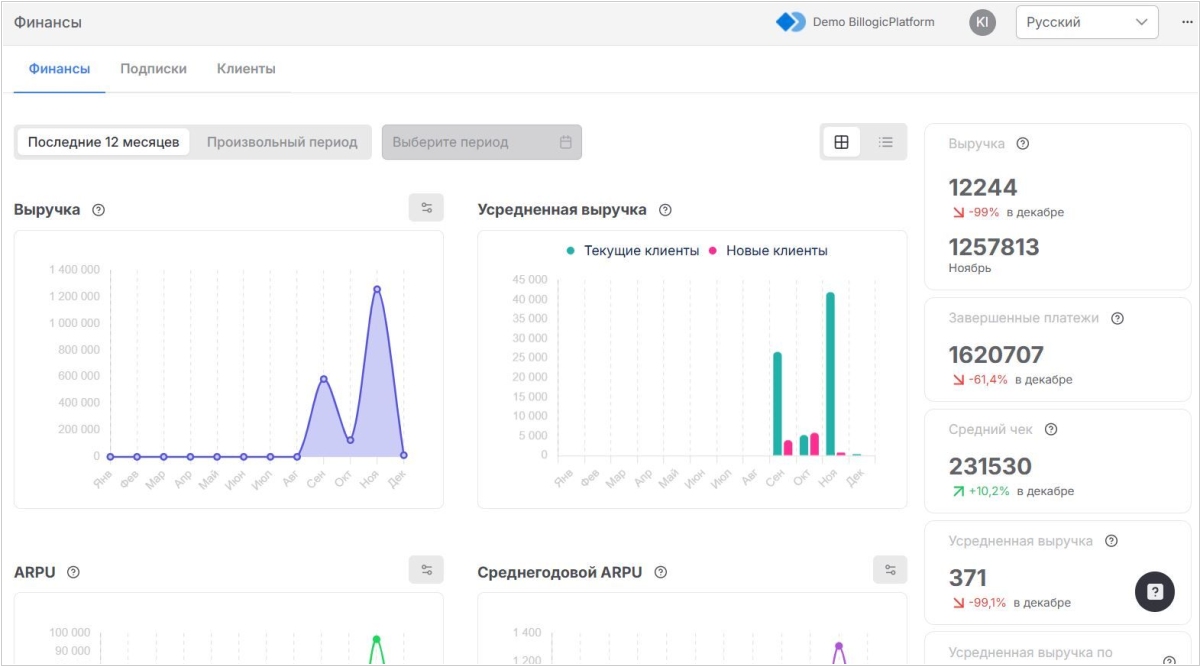Viewport: 1200px width, 666px height.
Task: Click the Demo BillogicPlatform logo link
Action: [856, 22]
